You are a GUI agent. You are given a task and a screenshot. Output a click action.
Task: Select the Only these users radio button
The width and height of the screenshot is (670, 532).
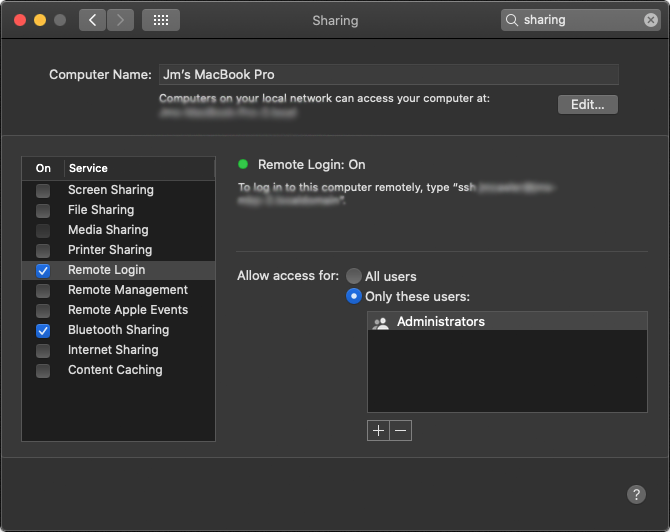353,296
